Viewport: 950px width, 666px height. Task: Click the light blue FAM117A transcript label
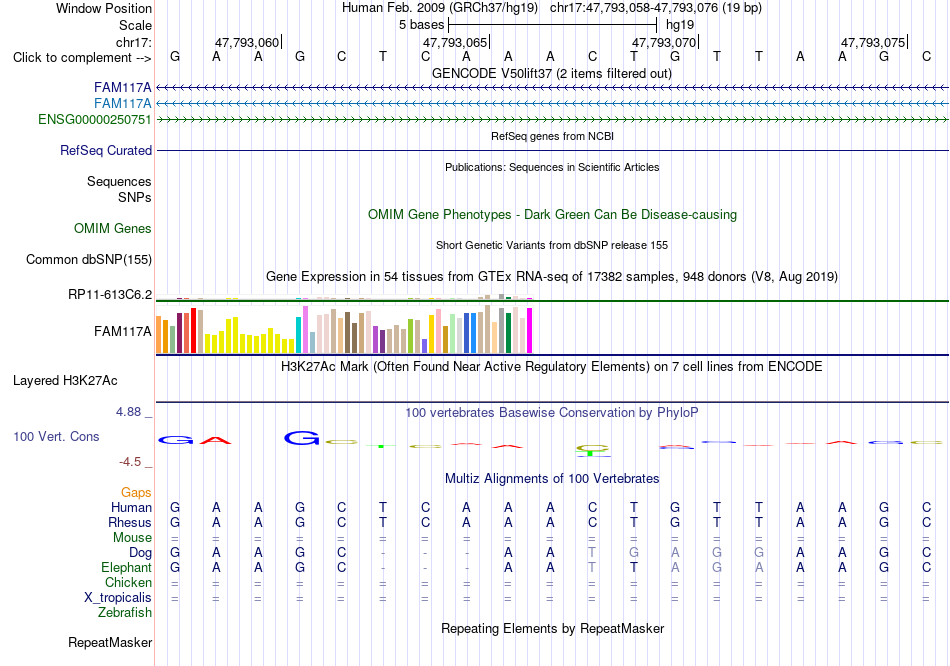pyautogui.click(x=122, y=104)
